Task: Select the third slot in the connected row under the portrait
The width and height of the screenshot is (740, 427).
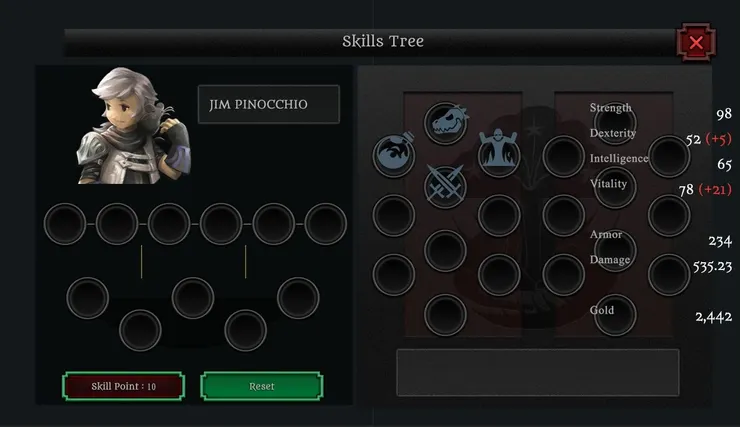Action: click(169, 224)
